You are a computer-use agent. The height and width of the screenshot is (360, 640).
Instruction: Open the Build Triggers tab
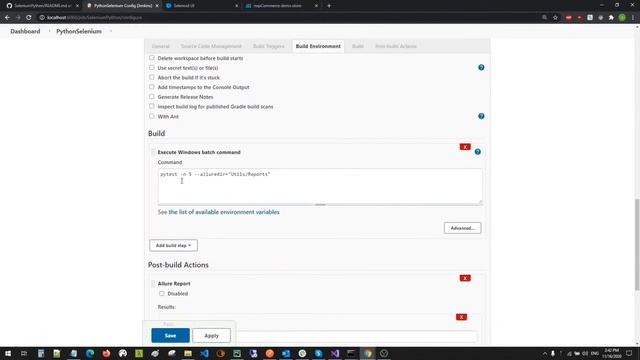pos(269,46)
